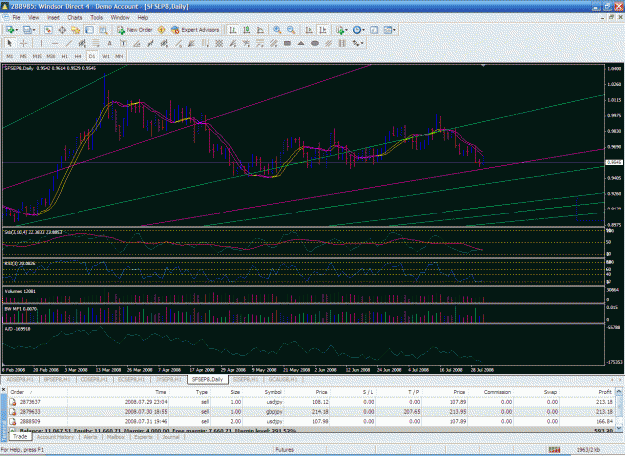This screenshot has height=456, width=625.
Task: Switch chart to line chart
Action: click(260, 30)
